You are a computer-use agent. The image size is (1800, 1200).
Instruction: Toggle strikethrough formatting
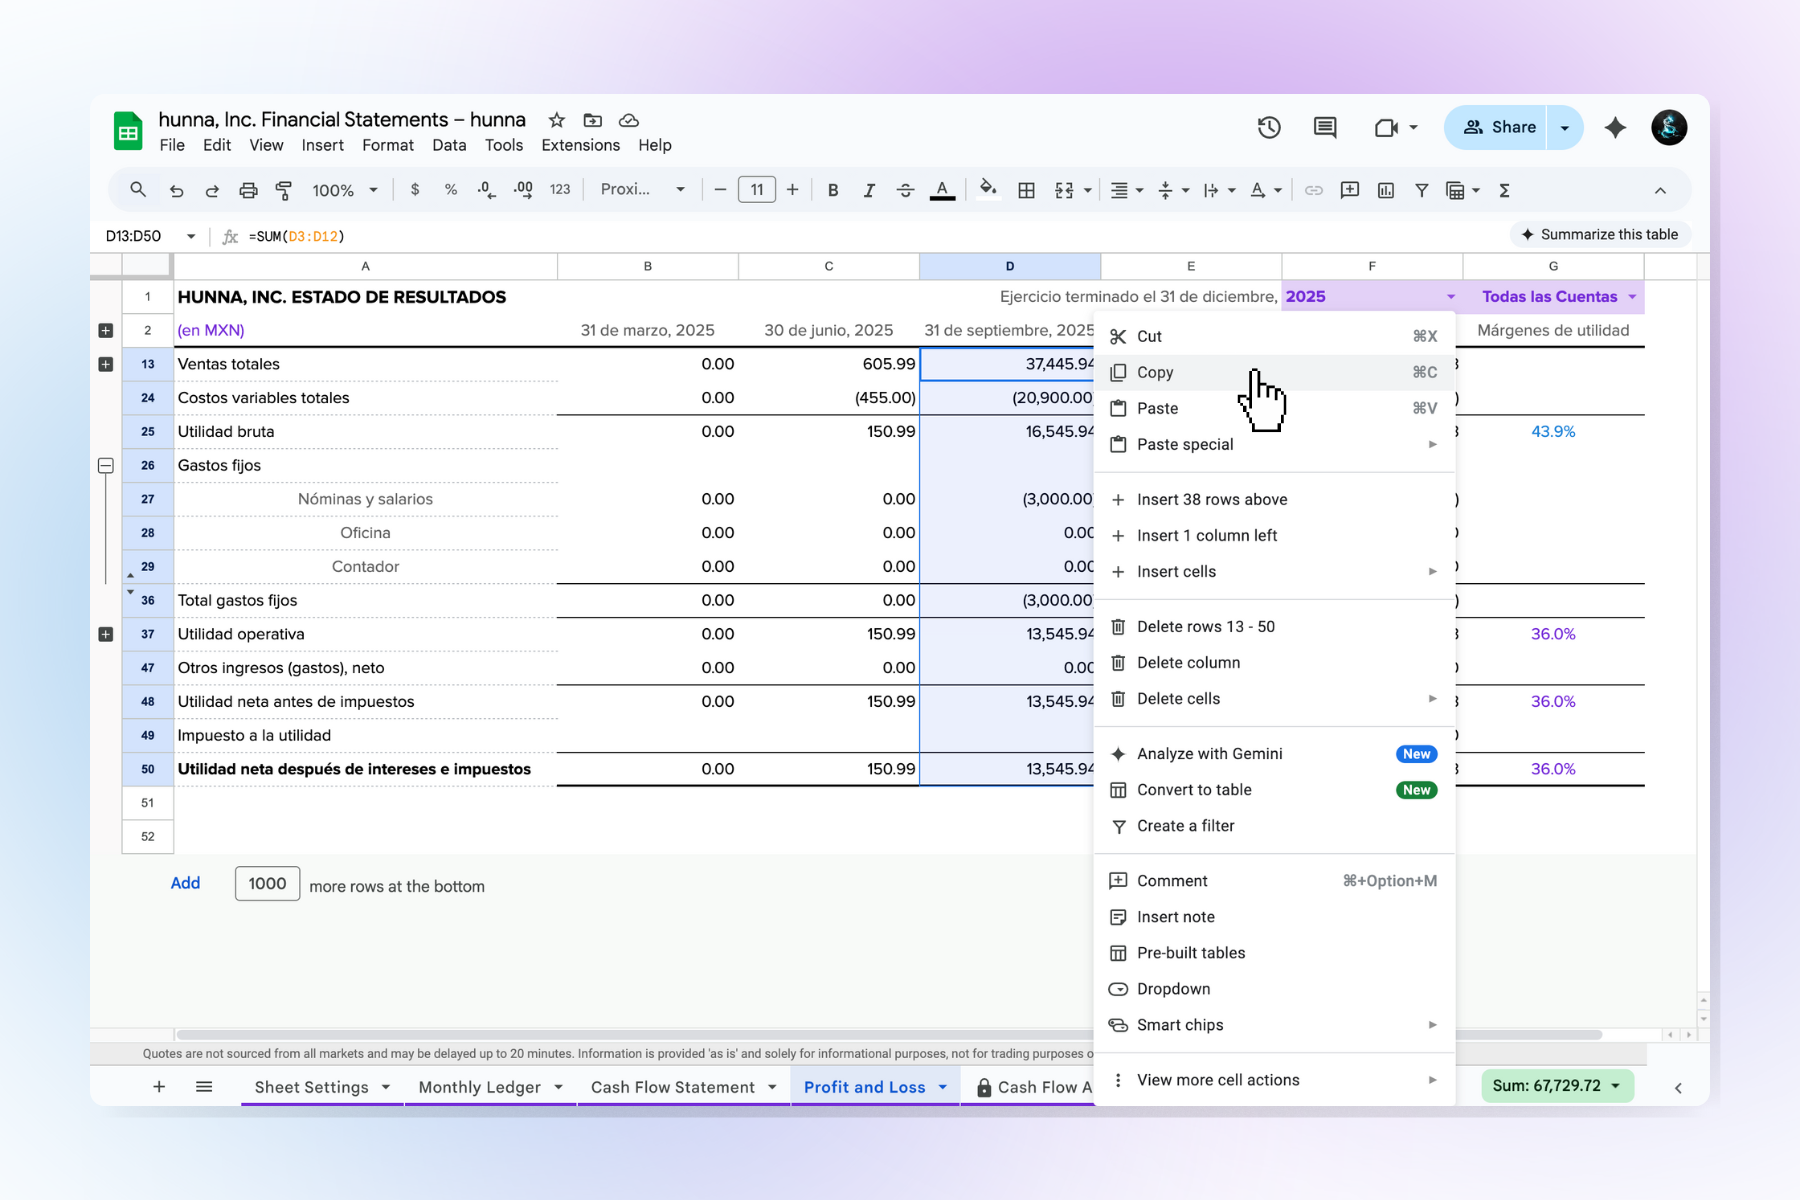905,190
